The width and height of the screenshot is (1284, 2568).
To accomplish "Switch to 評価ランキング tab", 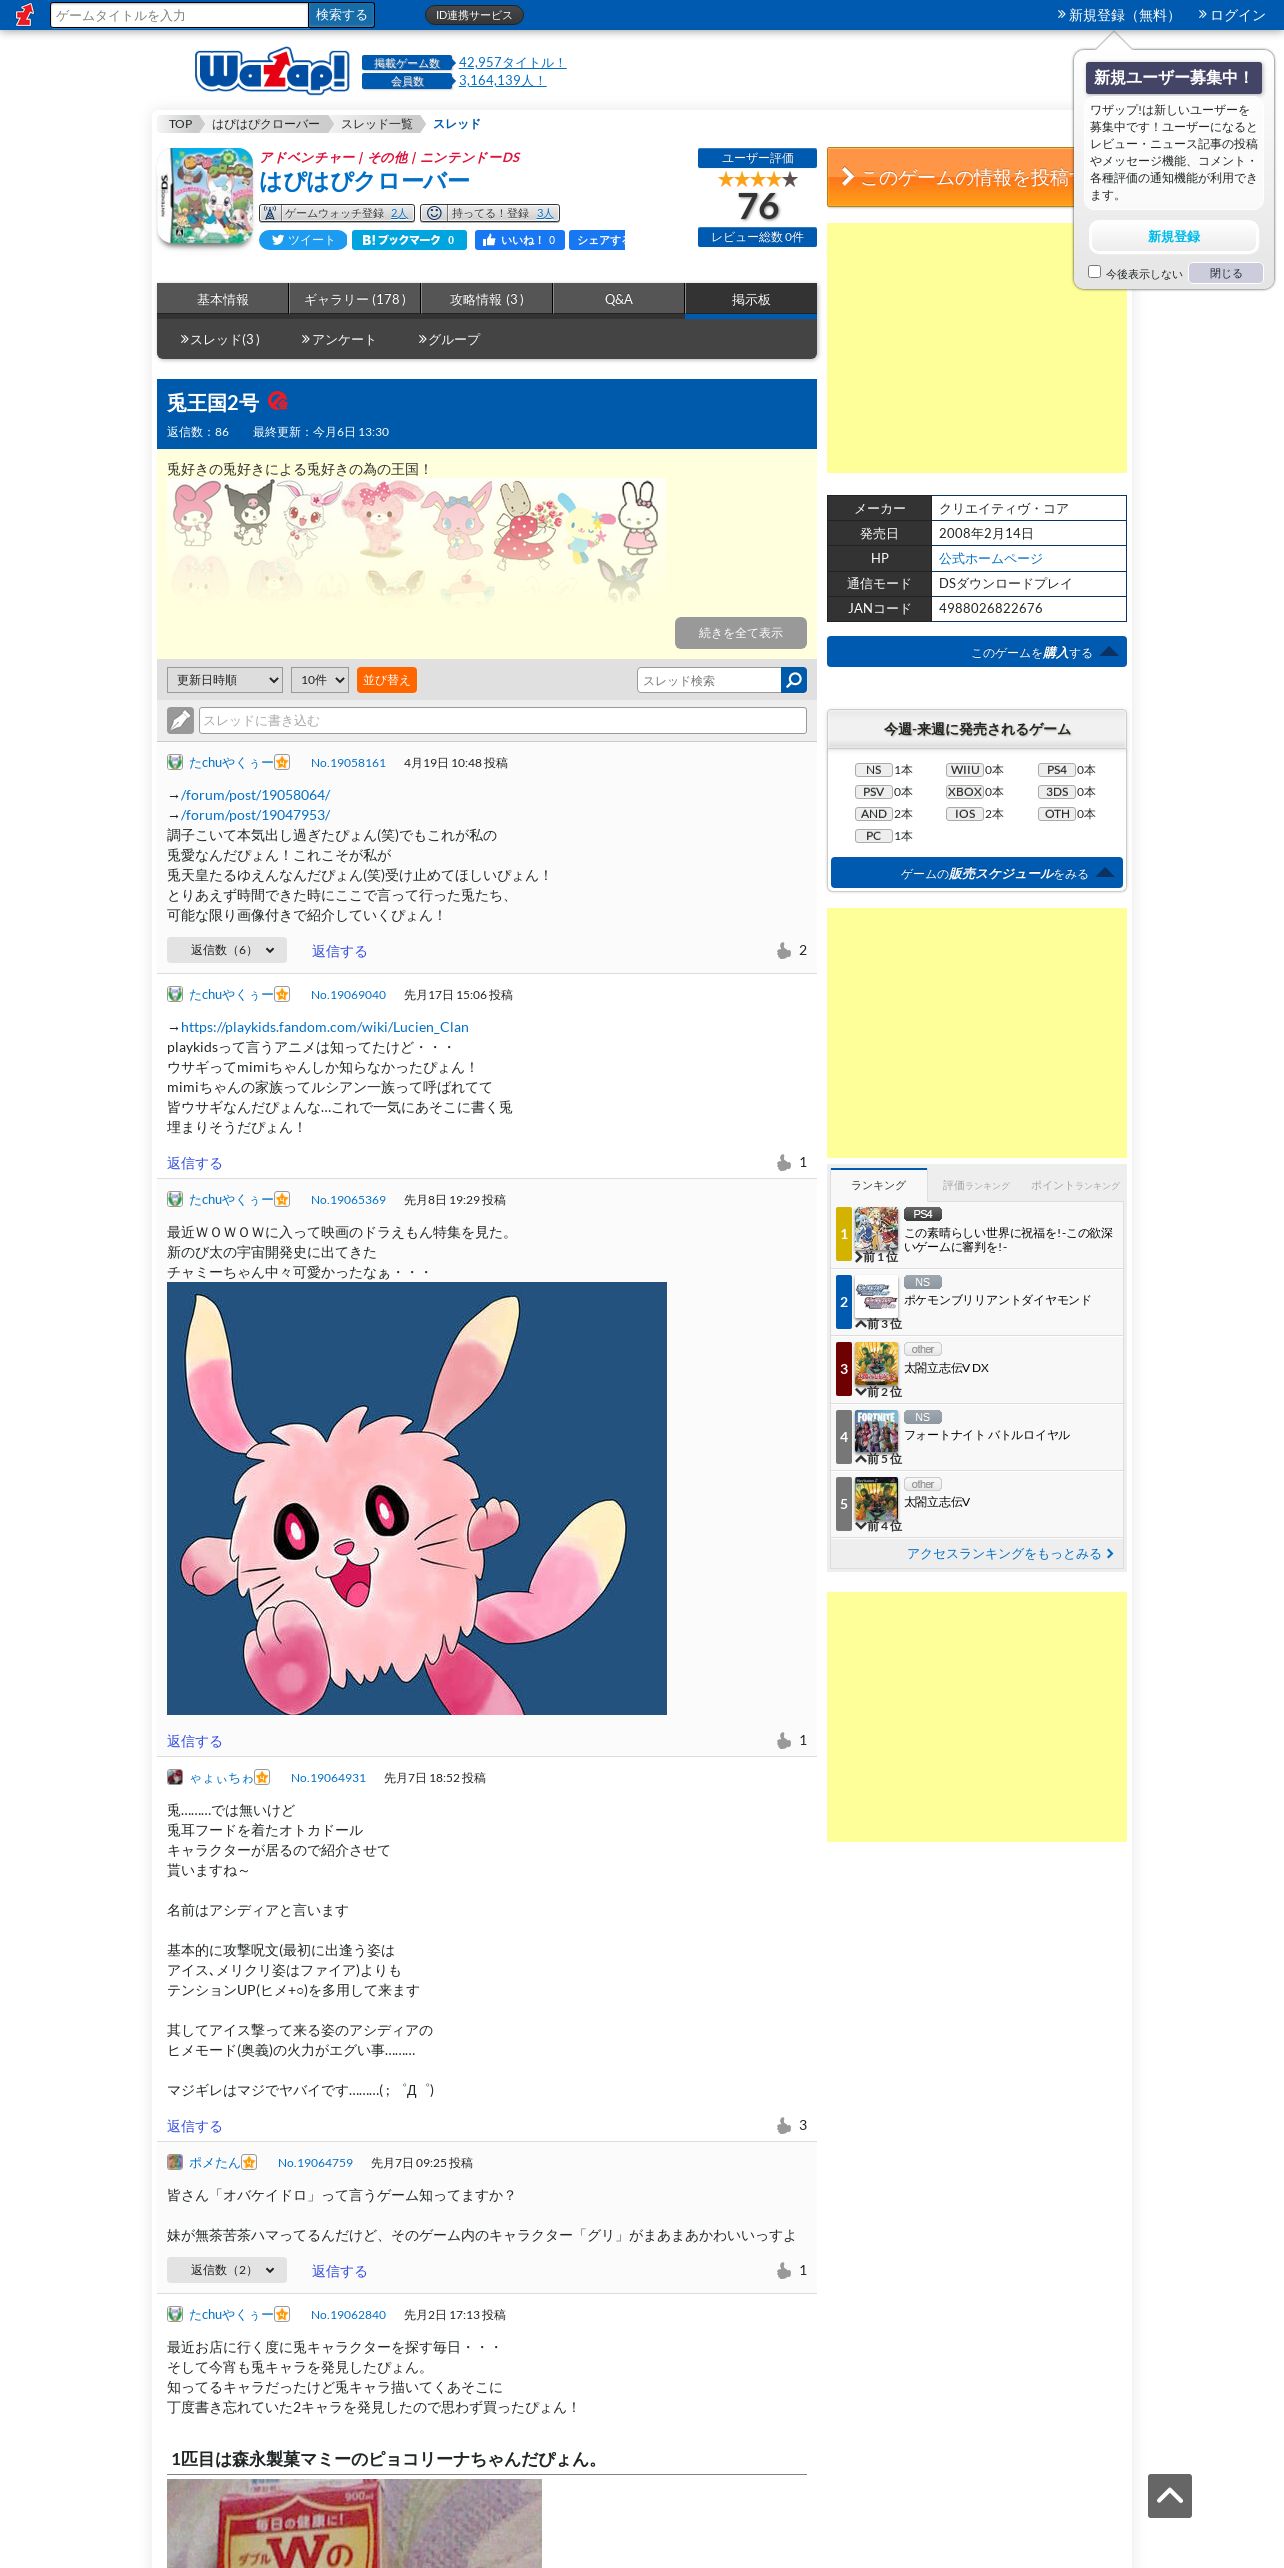I will (976, 1185).
